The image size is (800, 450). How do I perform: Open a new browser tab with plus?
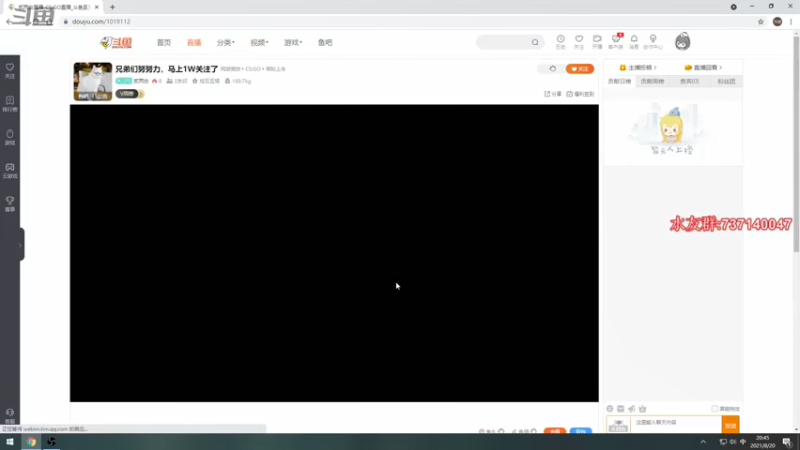click(112, 7)
